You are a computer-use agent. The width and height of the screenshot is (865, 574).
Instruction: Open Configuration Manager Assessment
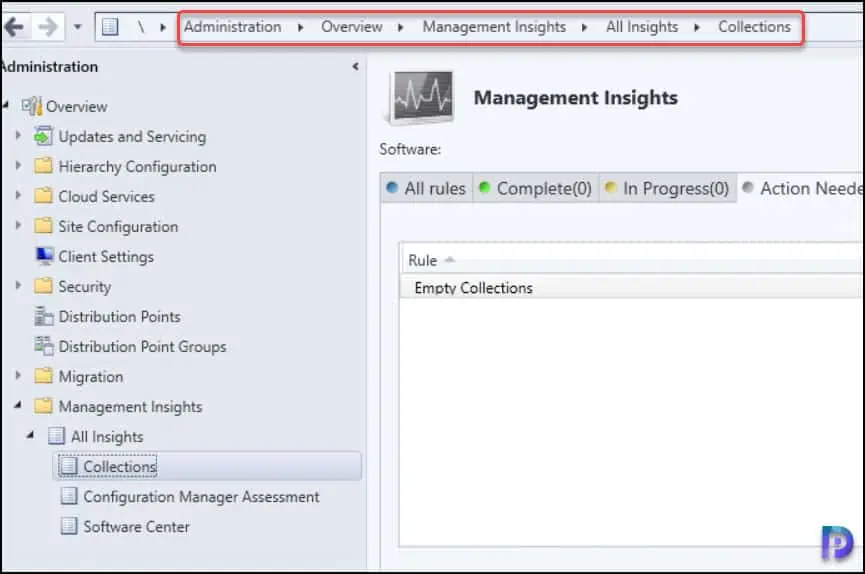(201, 497)
